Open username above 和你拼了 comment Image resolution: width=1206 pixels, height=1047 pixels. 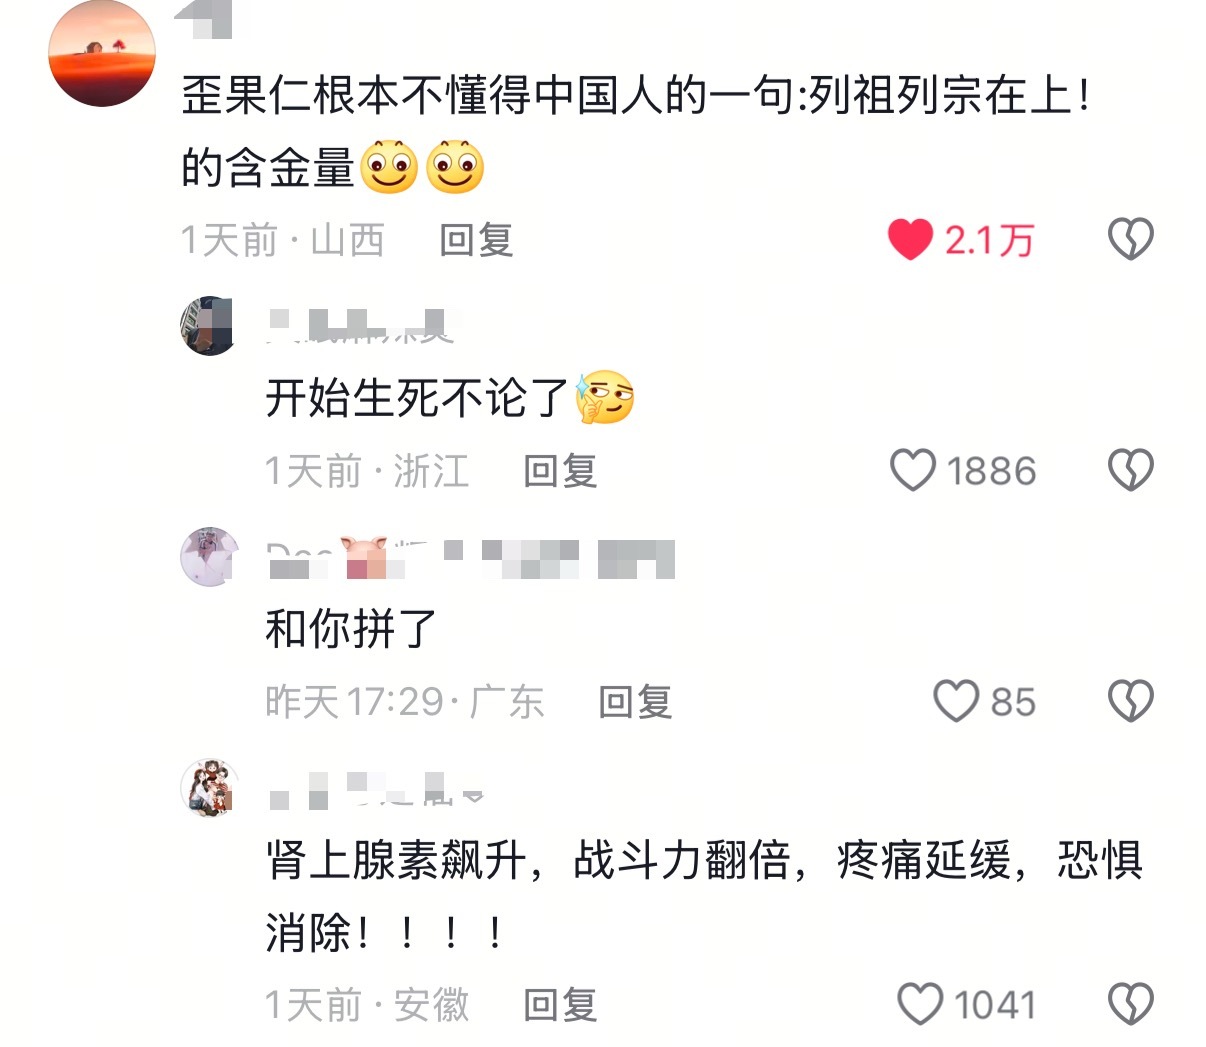470,558
